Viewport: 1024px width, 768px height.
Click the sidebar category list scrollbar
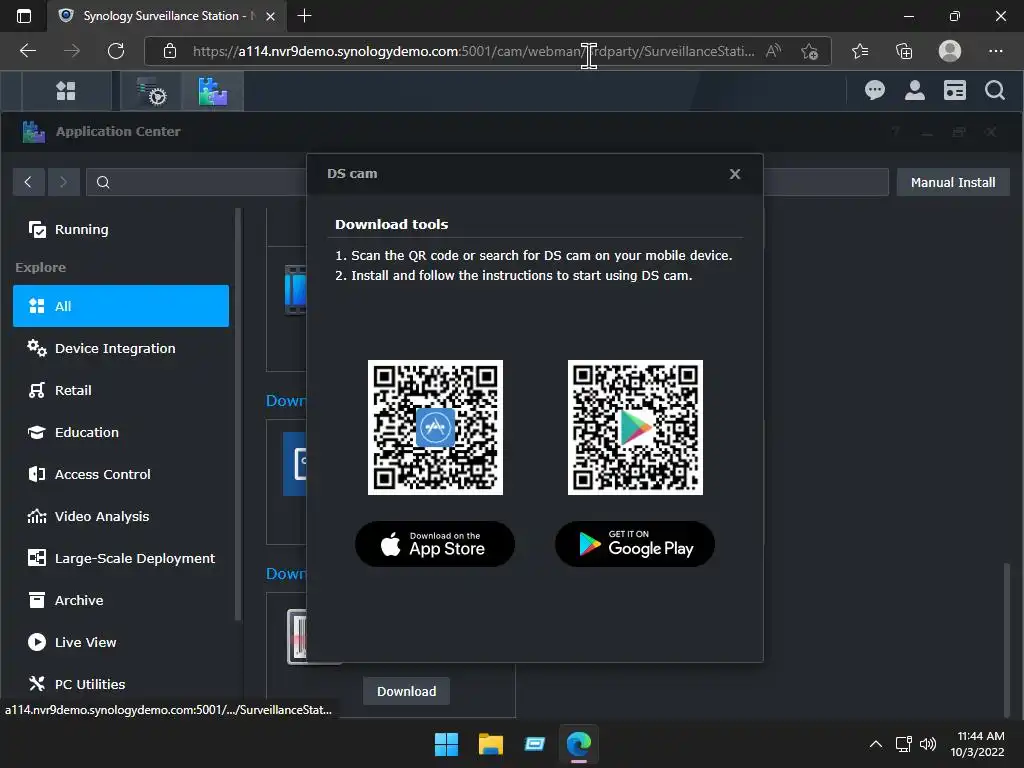238,414
